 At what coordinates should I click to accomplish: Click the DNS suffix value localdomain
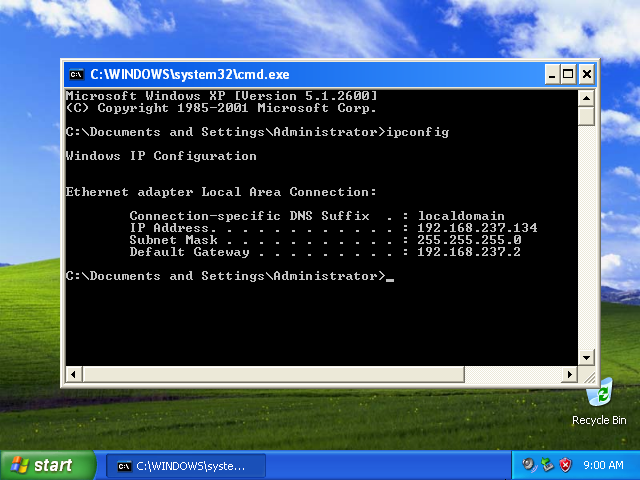tap(461, 216)
